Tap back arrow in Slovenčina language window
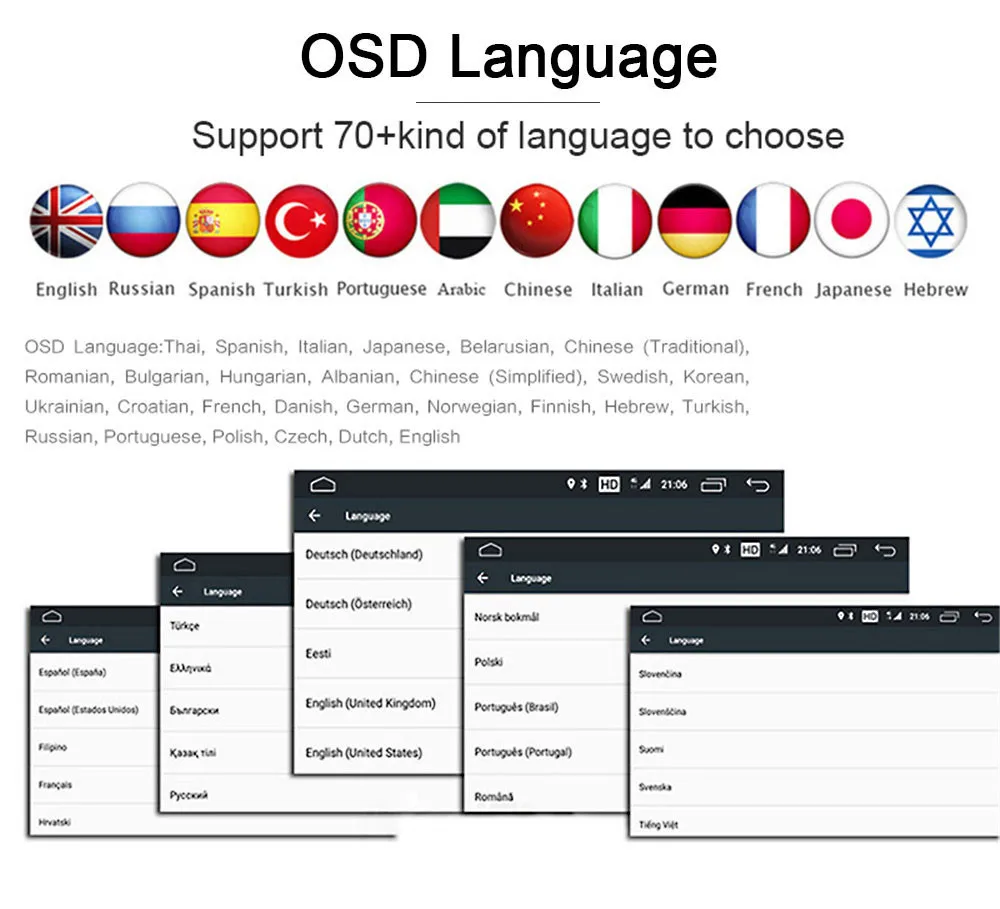Viewport: 1000px width, 909px height. click(646, 640)
